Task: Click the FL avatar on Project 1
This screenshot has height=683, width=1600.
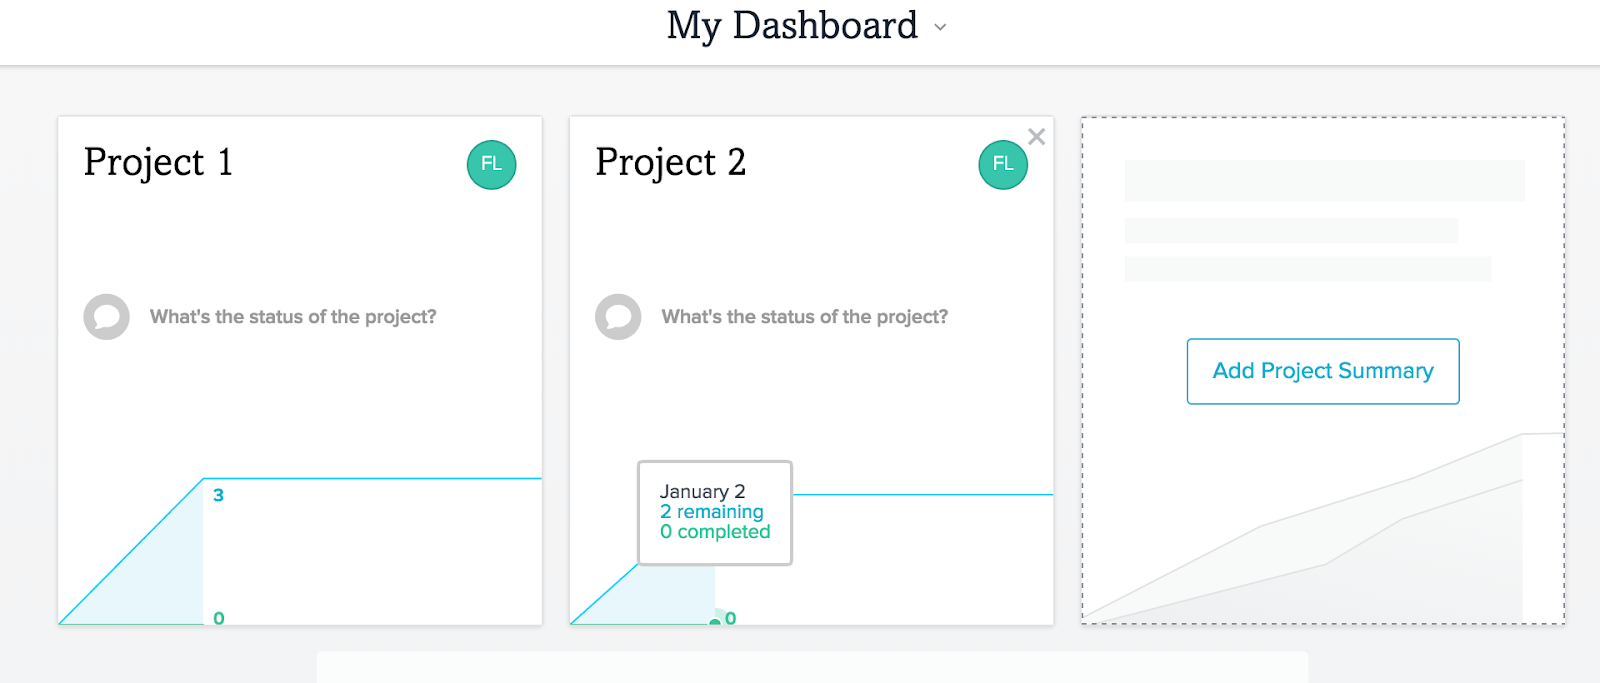Action: tap(491, 165)
